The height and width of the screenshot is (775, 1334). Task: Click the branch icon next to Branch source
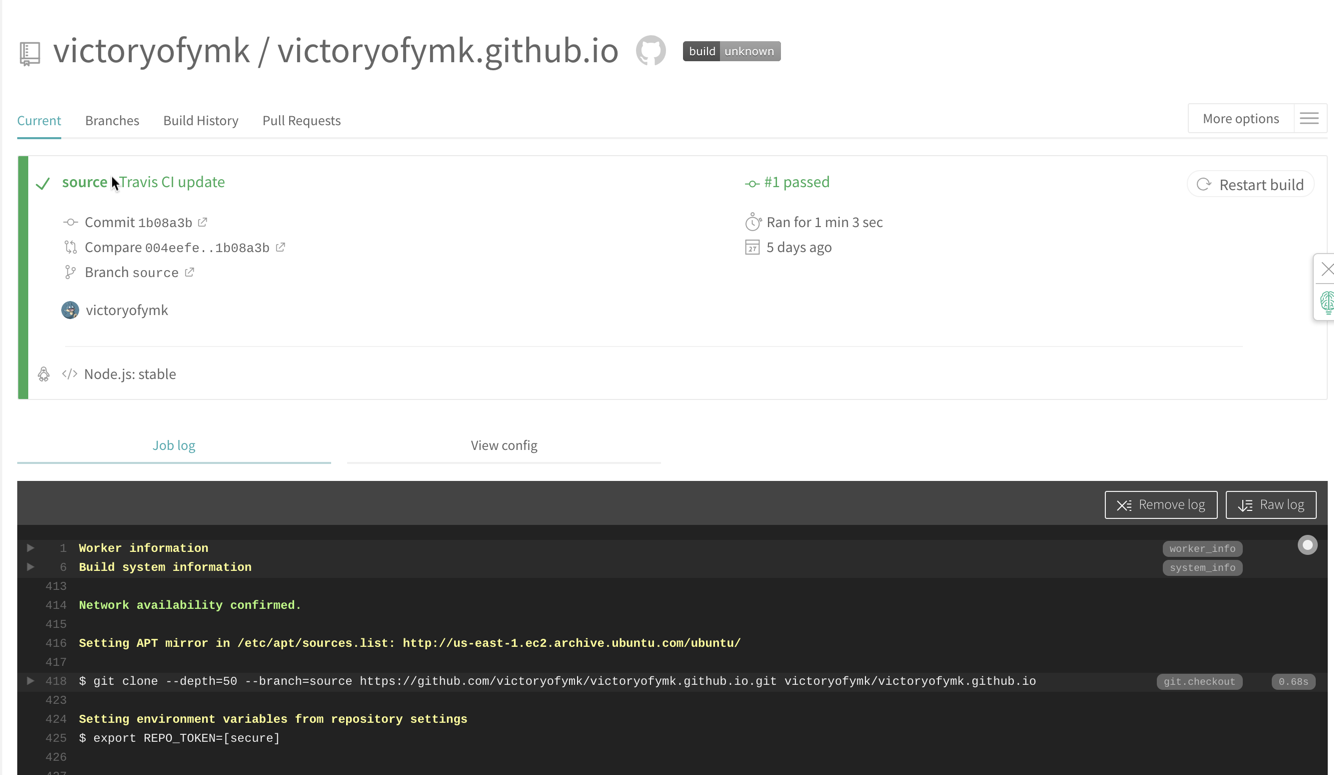point(70,272)
